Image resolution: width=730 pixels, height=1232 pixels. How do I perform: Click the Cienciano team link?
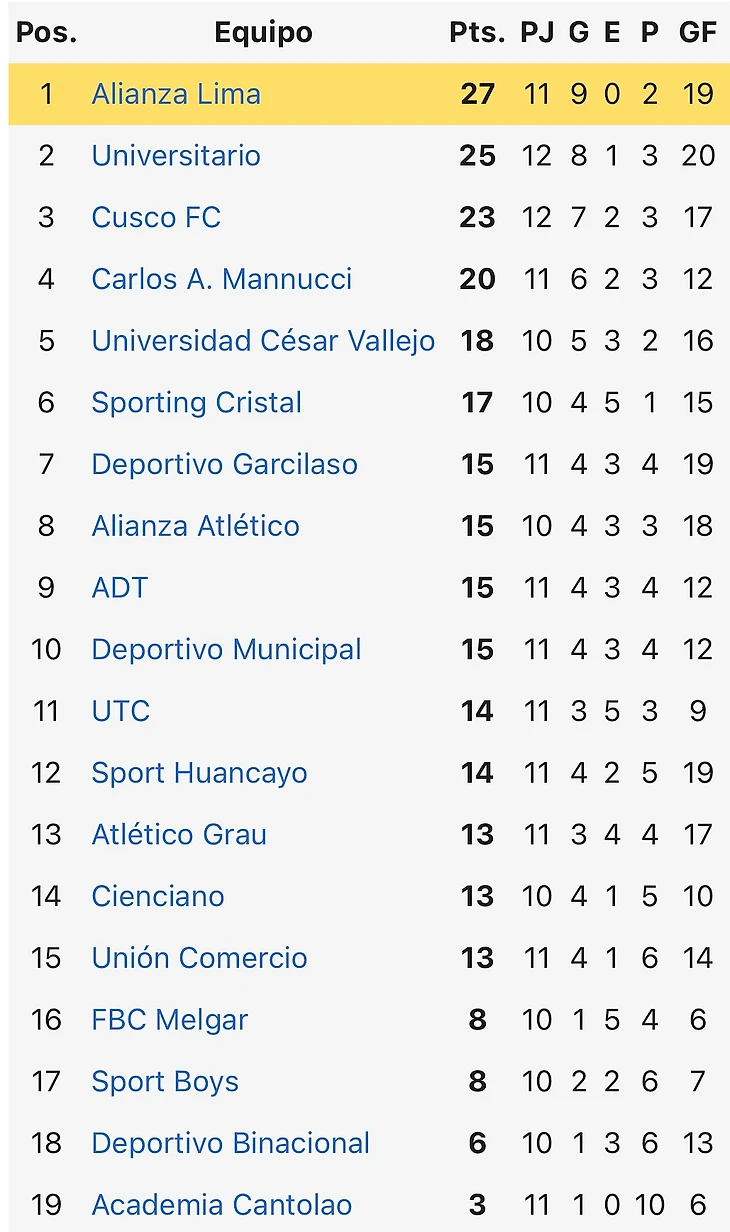[x=158, y=896]
